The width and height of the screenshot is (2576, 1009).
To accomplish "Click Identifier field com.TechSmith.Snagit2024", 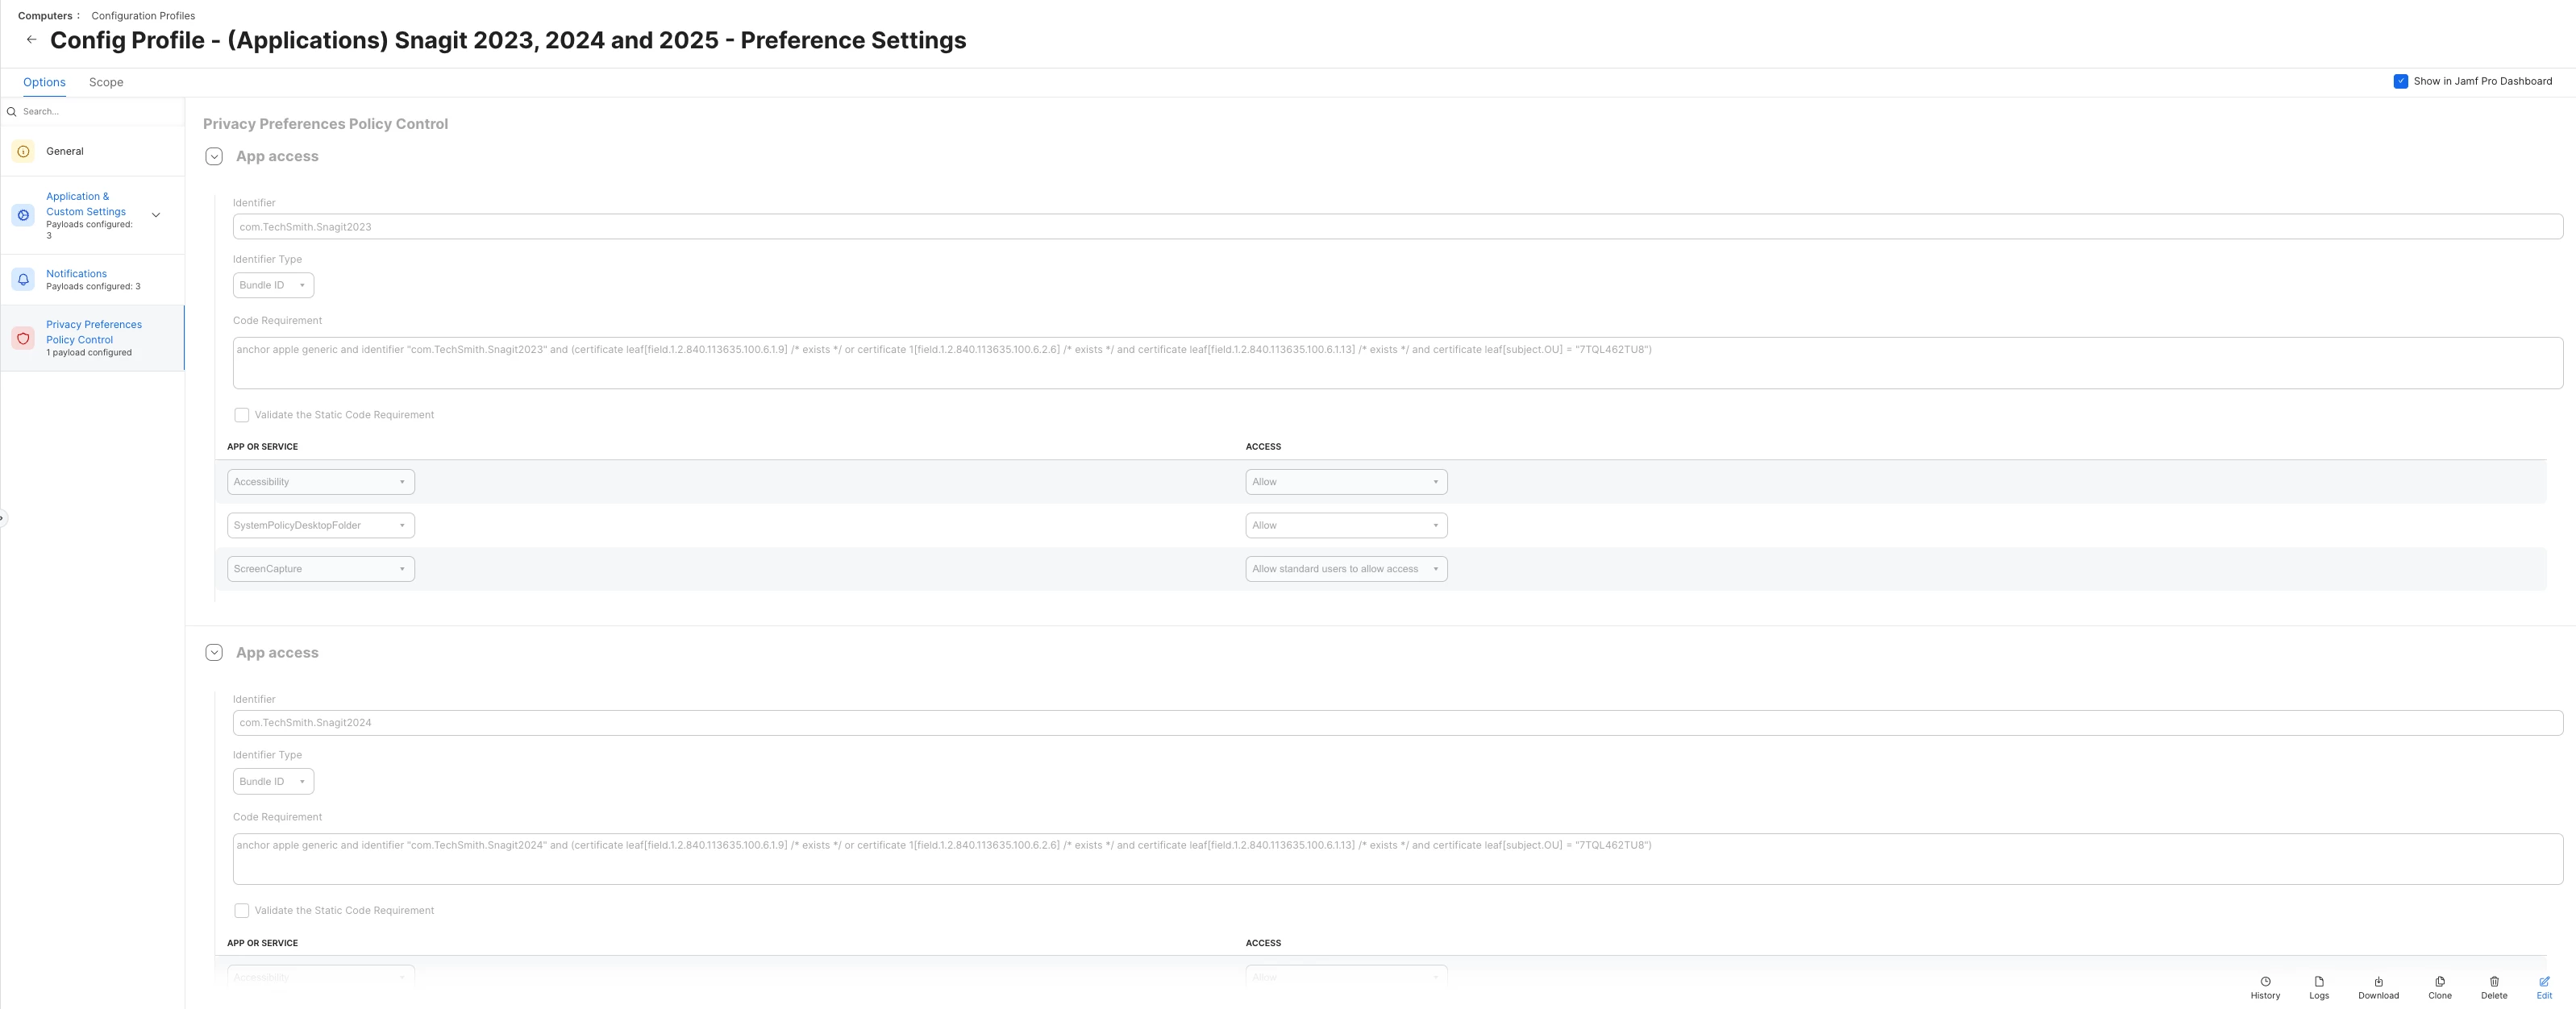I will tap(1397, 723).
